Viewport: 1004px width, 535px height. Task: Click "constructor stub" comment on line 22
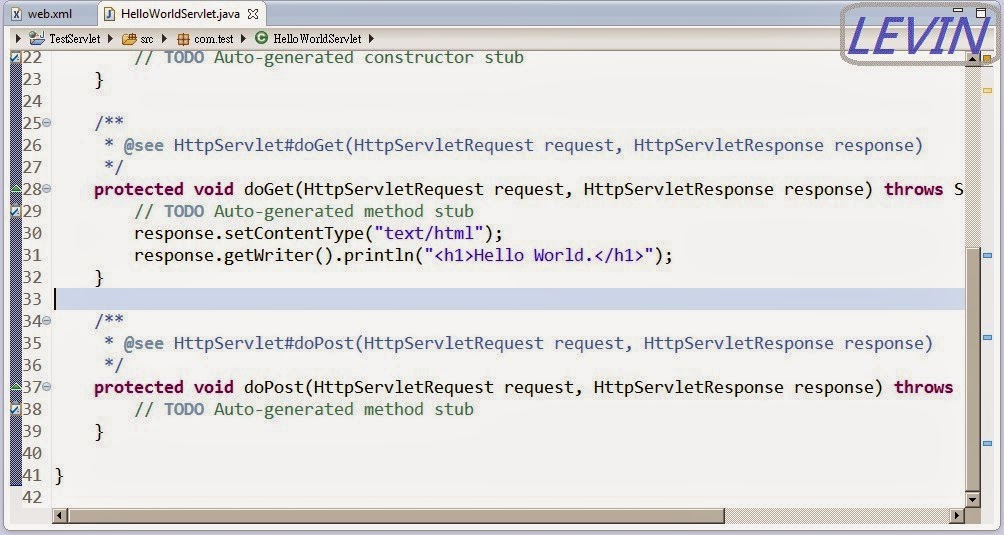point(444,57)
